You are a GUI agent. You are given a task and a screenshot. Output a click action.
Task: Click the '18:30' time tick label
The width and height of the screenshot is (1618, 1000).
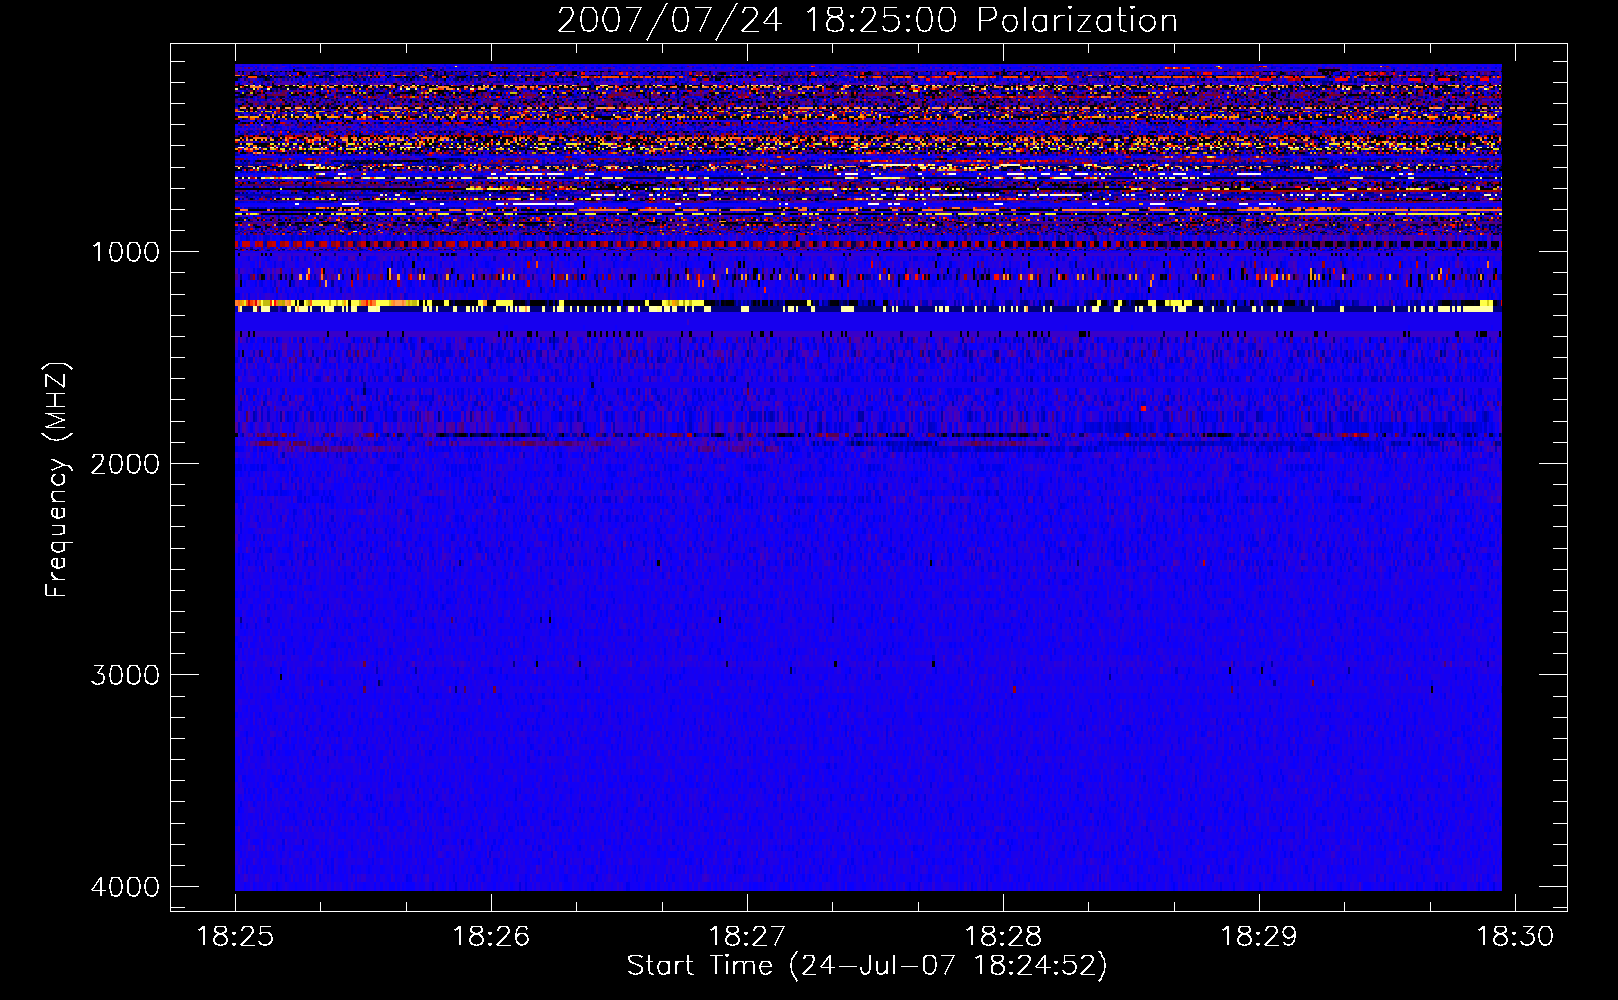(x=1515, y=936)
